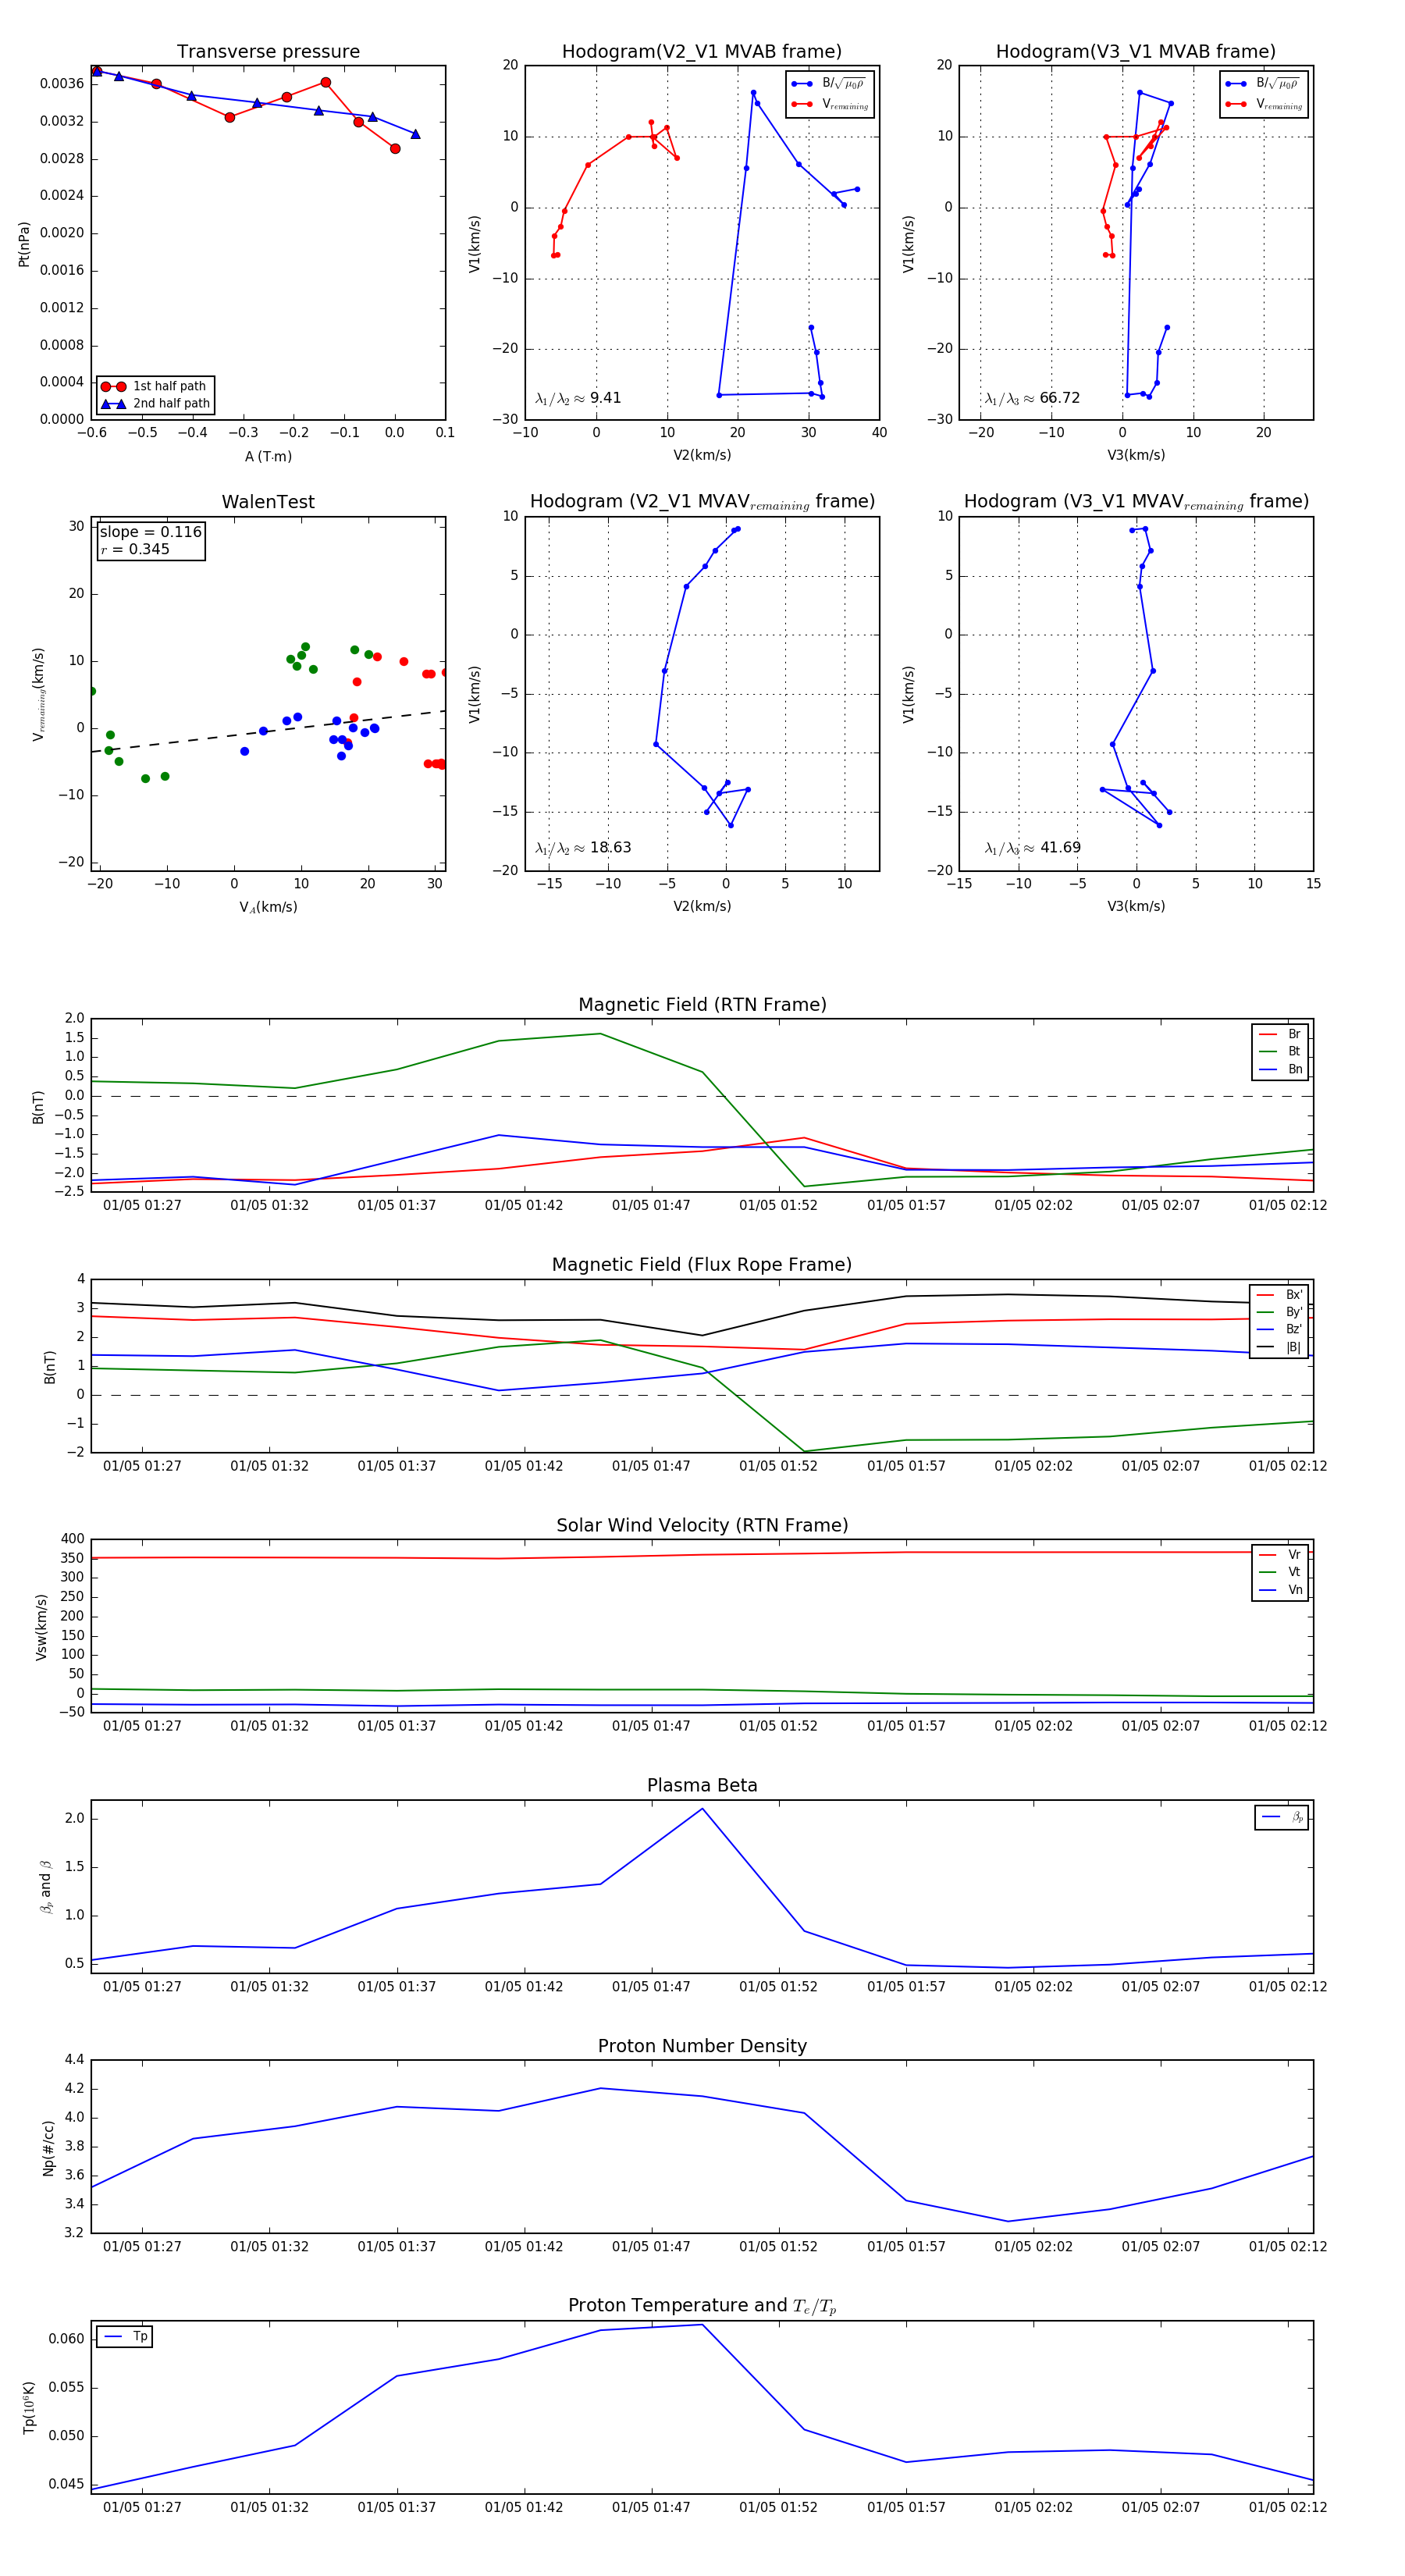The image size is (1405, 2576).
Task: Click the 'Pt(nPa)' y-axis label
Action: pyautogui.click(x=24, y=244)
